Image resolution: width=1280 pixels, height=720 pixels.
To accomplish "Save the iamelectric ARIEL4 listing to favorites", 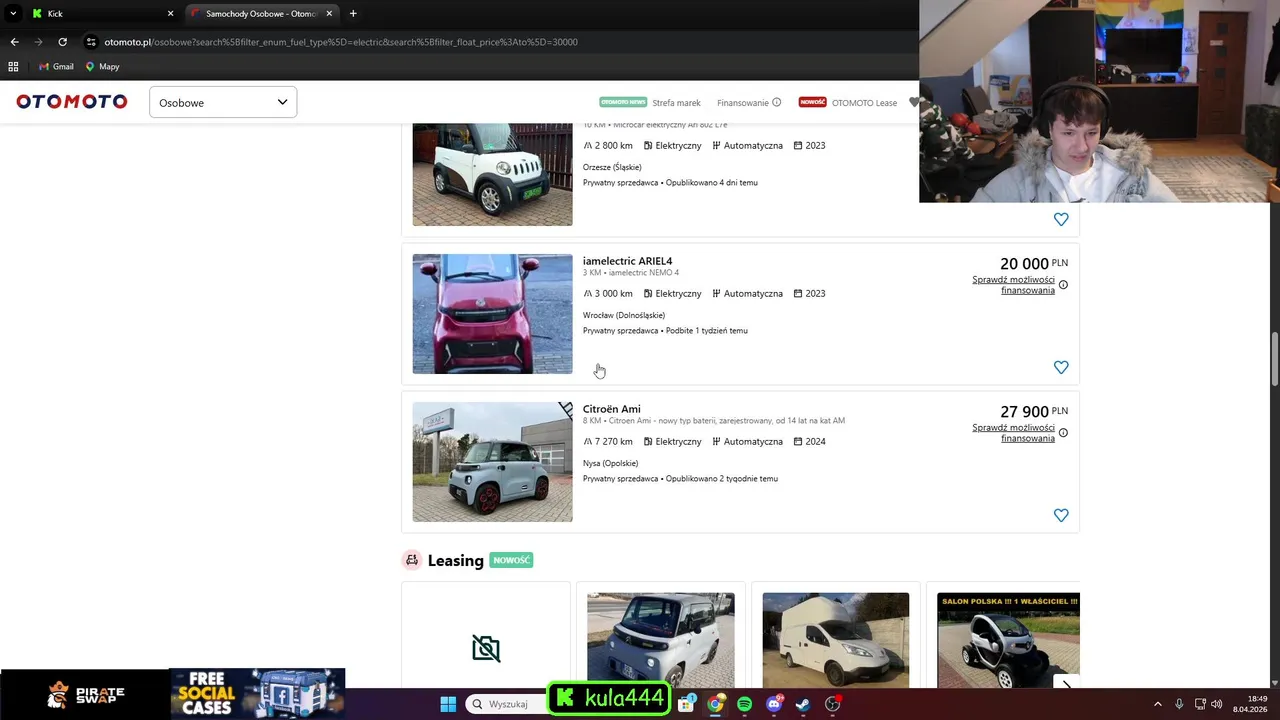I will [1061, 367].
